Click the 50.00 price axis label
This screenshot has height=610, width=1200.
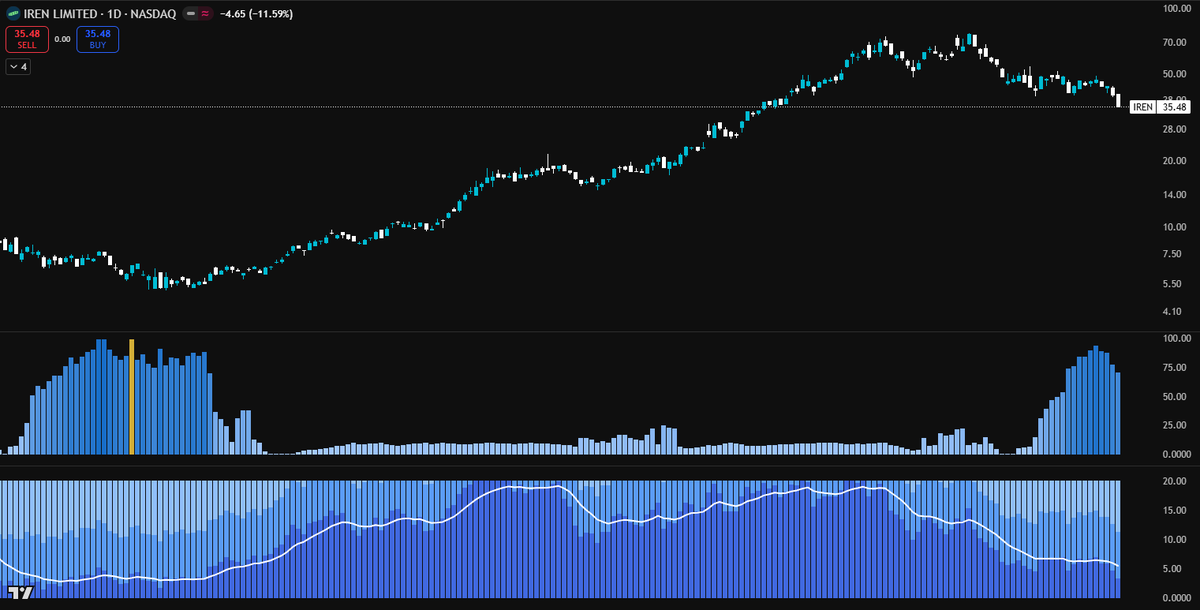coord(1174,75)
